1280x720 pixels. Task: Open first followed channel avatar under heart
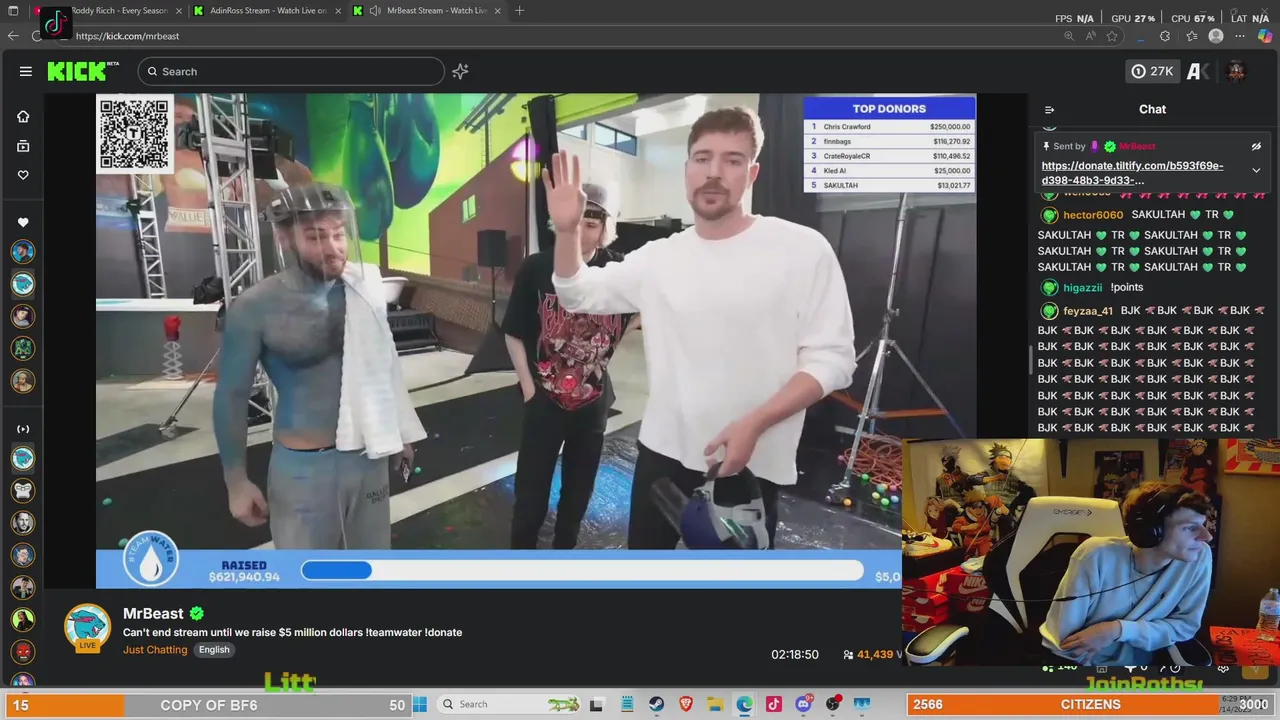click(x=23, y=252)
